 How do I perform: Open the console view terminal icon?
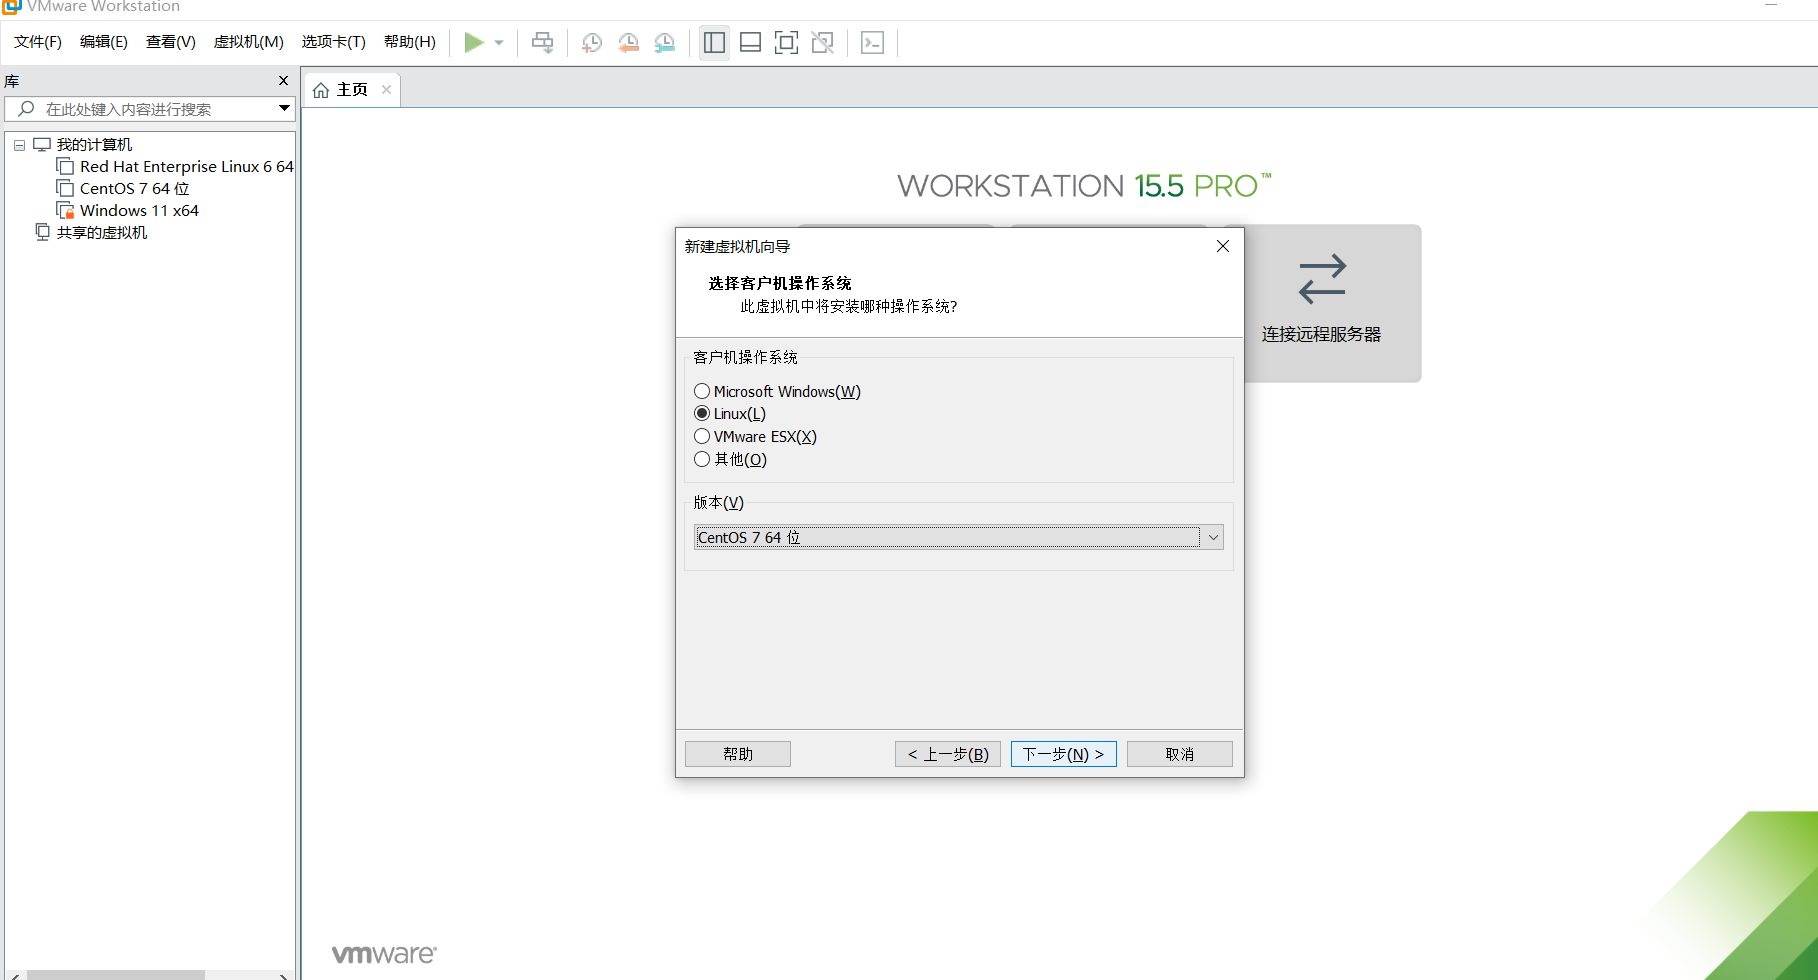(x=872, y=42)
